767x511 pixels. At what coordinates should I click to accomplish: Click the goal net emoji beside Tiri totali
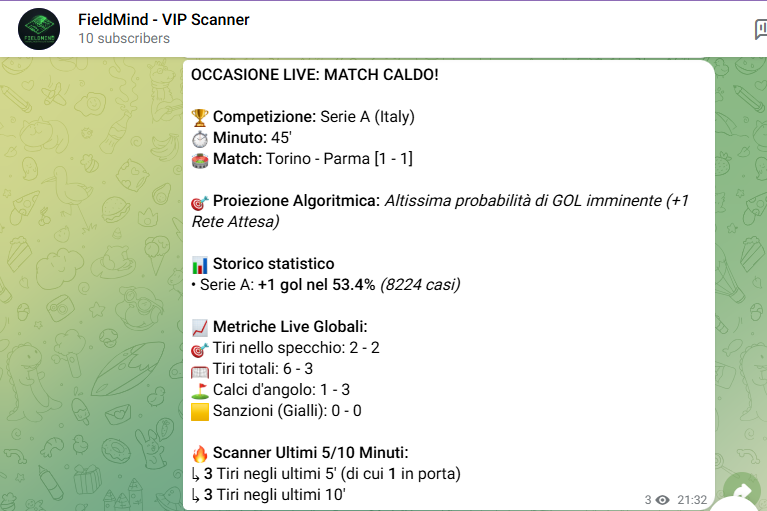[x=200, y=369]
